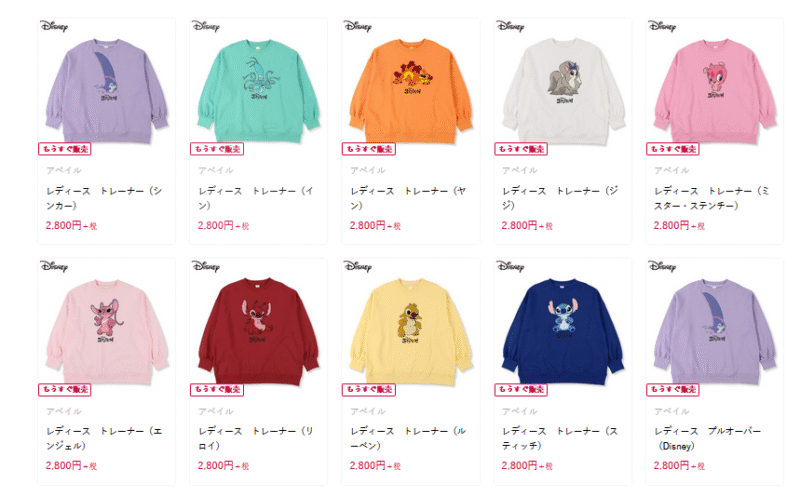800x497 pixels.
Task: Click the アベイル brand label under the red sweatshirt
Action: (x=215, y=411)
